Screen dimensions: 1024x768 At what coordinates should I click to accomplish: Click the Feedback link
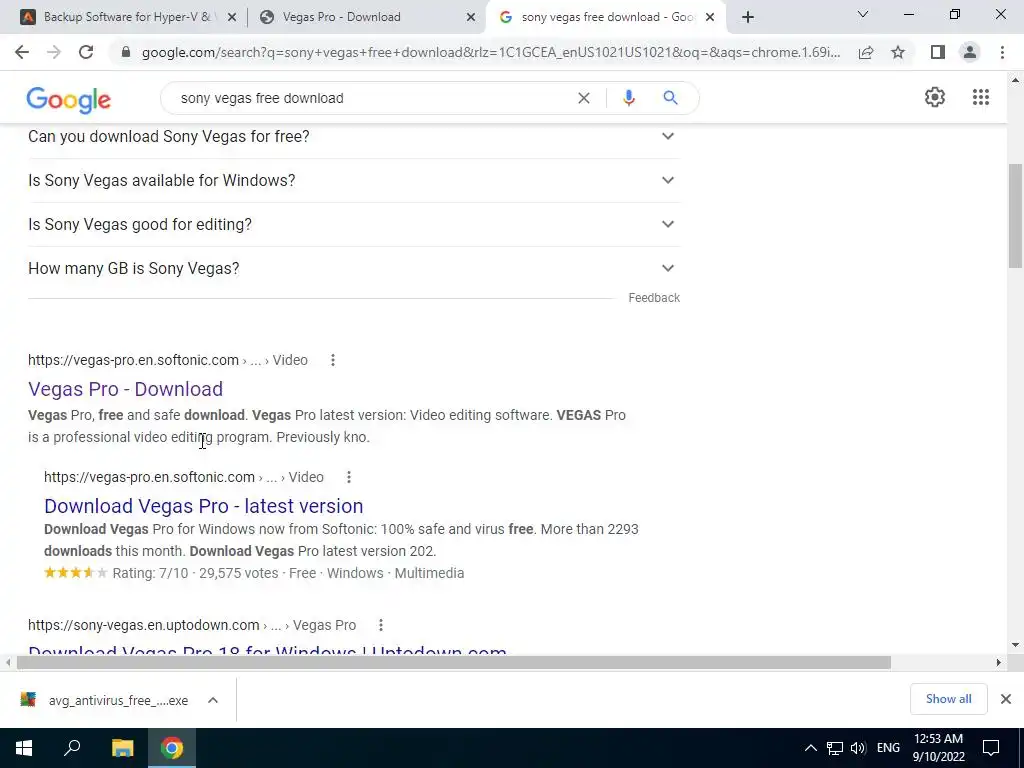[x=654, y=298]
